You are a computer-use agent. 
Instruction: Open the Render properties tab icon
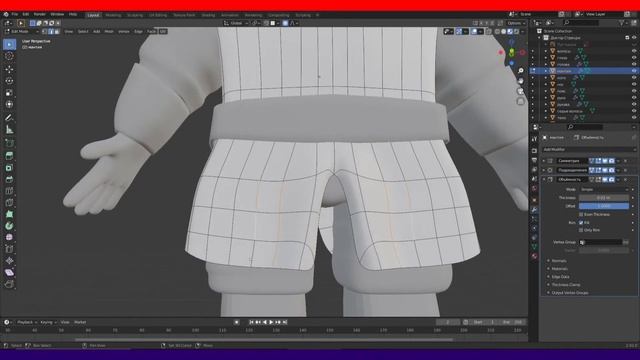534,150
